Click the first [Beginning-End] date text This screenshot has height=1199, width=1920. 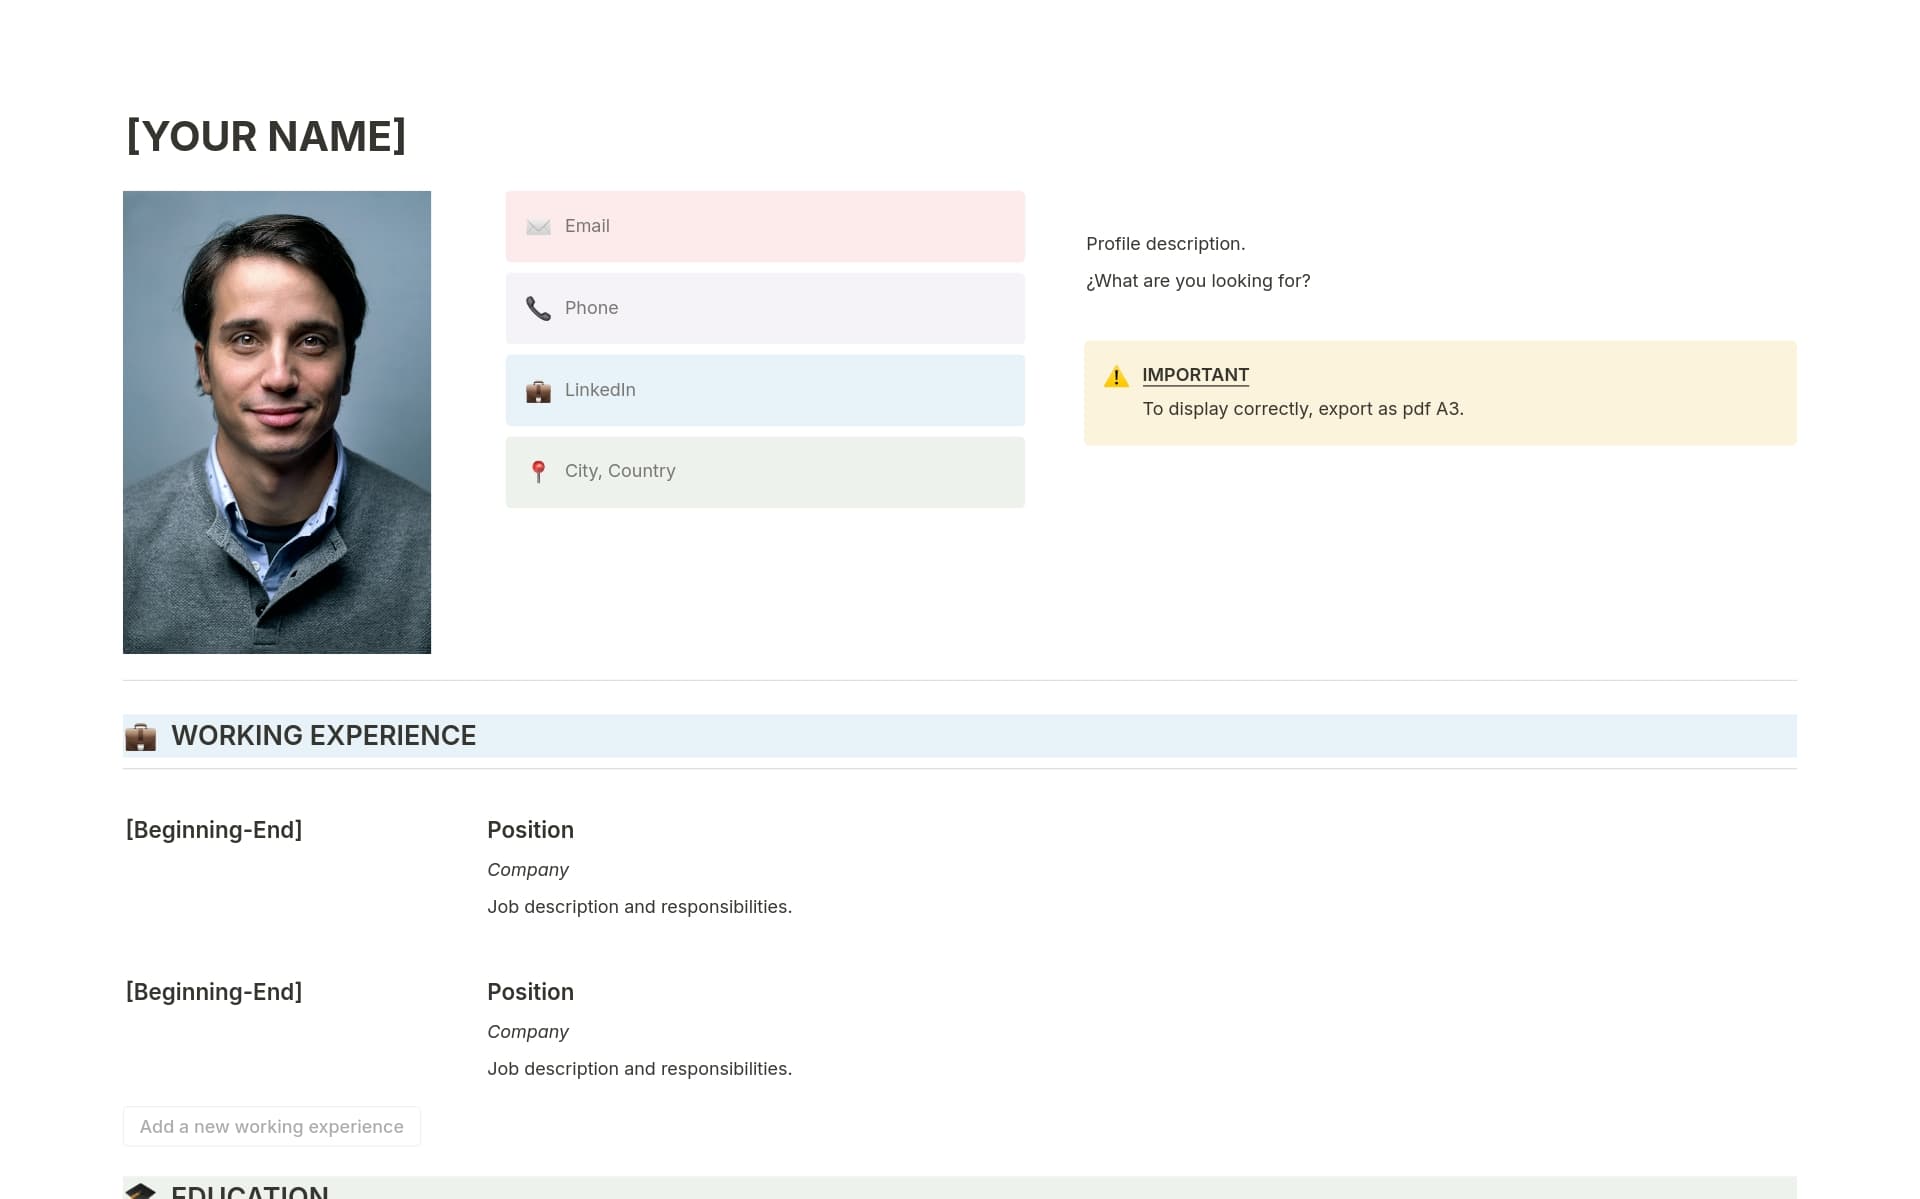tap(213, 829)
